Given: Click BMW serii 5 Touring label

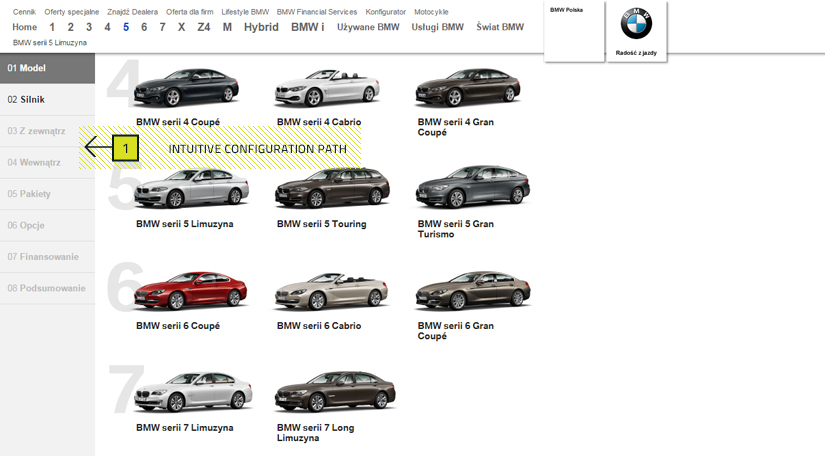Looking at the screenshot, I should coord(321,224).
